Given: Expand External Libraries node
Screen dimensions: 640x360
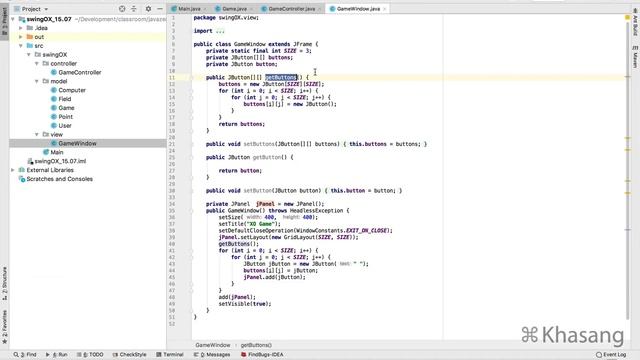Looking at the screenshot, I should pos(13,170).
